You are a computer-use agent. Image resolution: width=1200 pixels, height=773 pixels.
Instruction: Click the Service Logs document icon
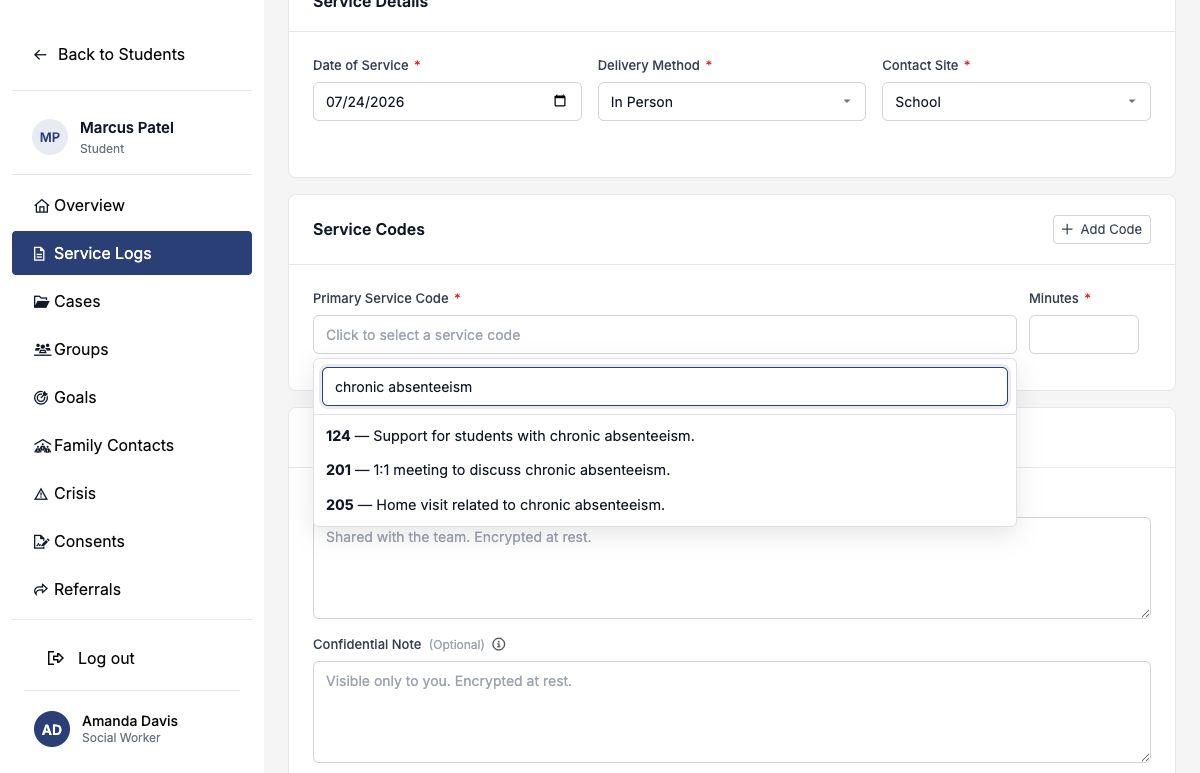40,254
